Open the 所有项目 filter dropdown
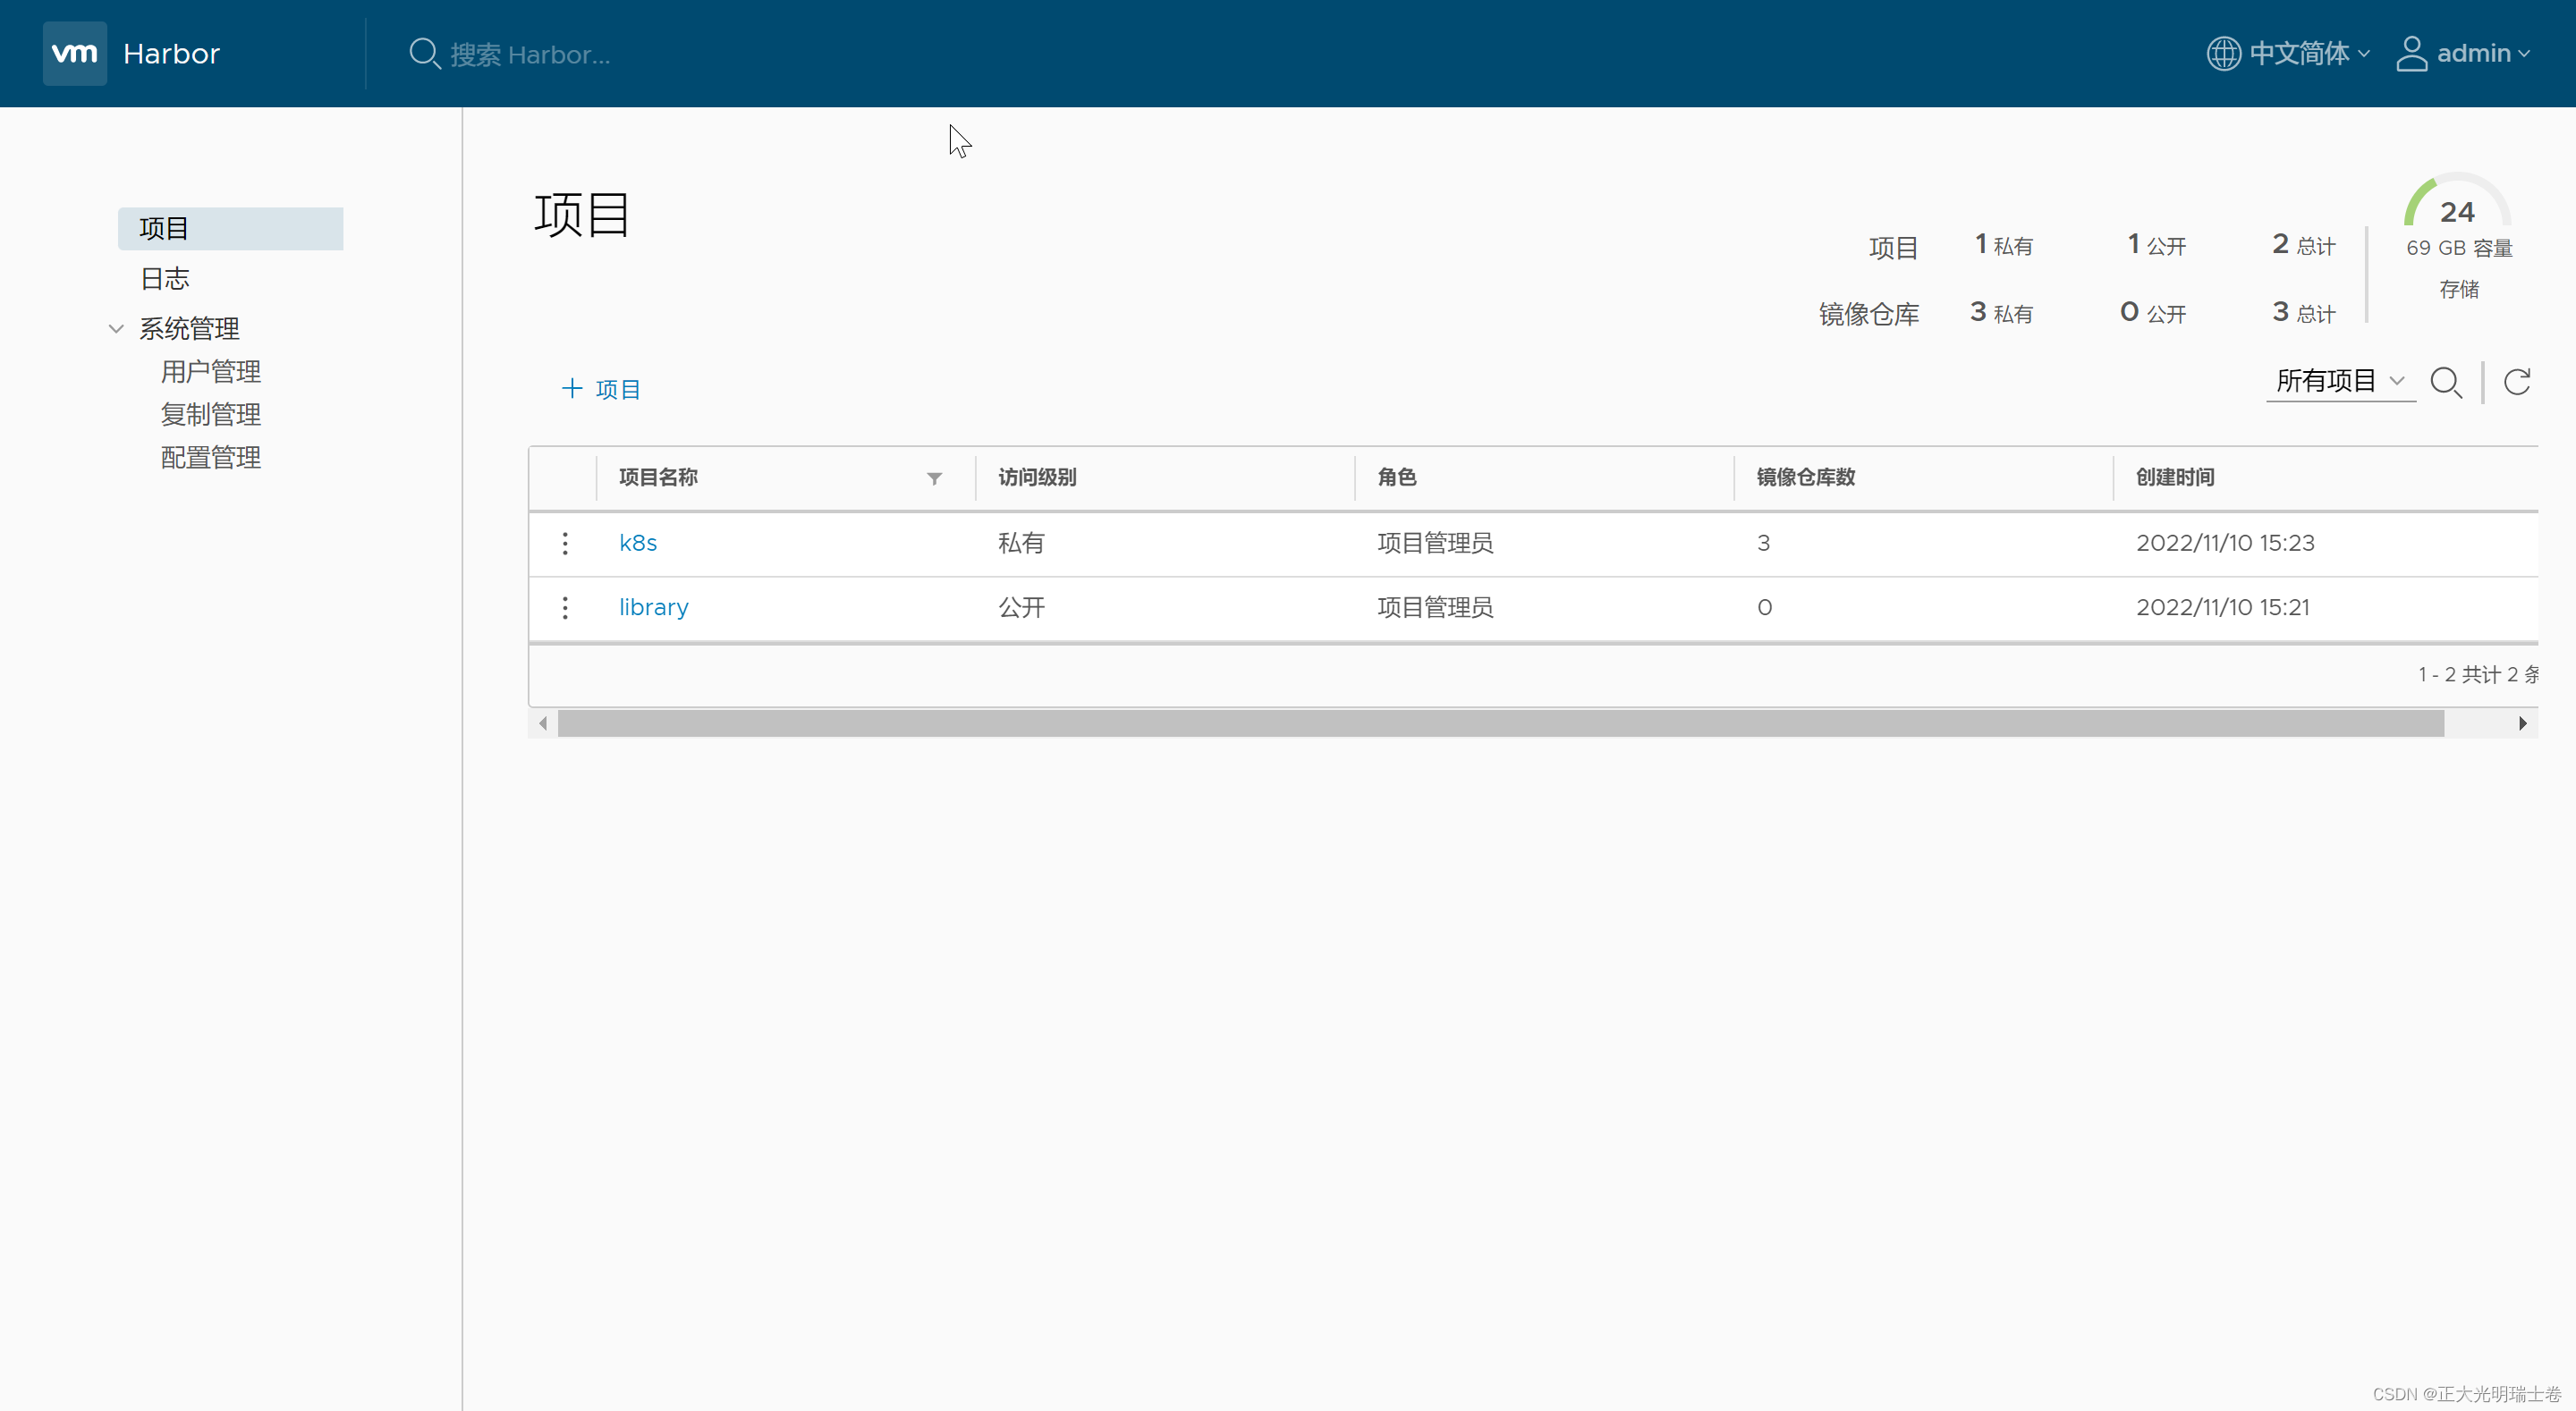This screenshot has height=1411, width=2576. pos(2339,381)
